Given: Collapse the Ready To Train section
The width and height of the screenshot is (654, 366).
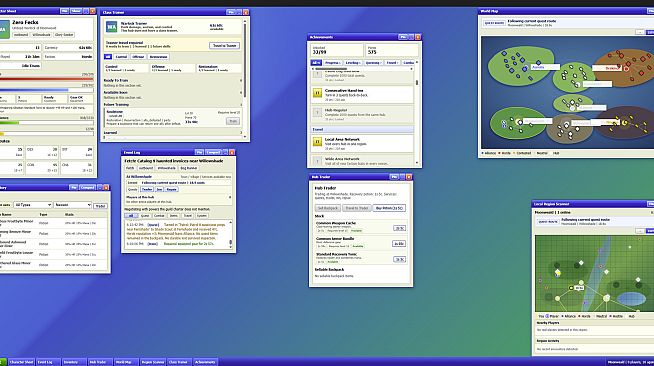Looking at the screenshot, I should point(173,80).
